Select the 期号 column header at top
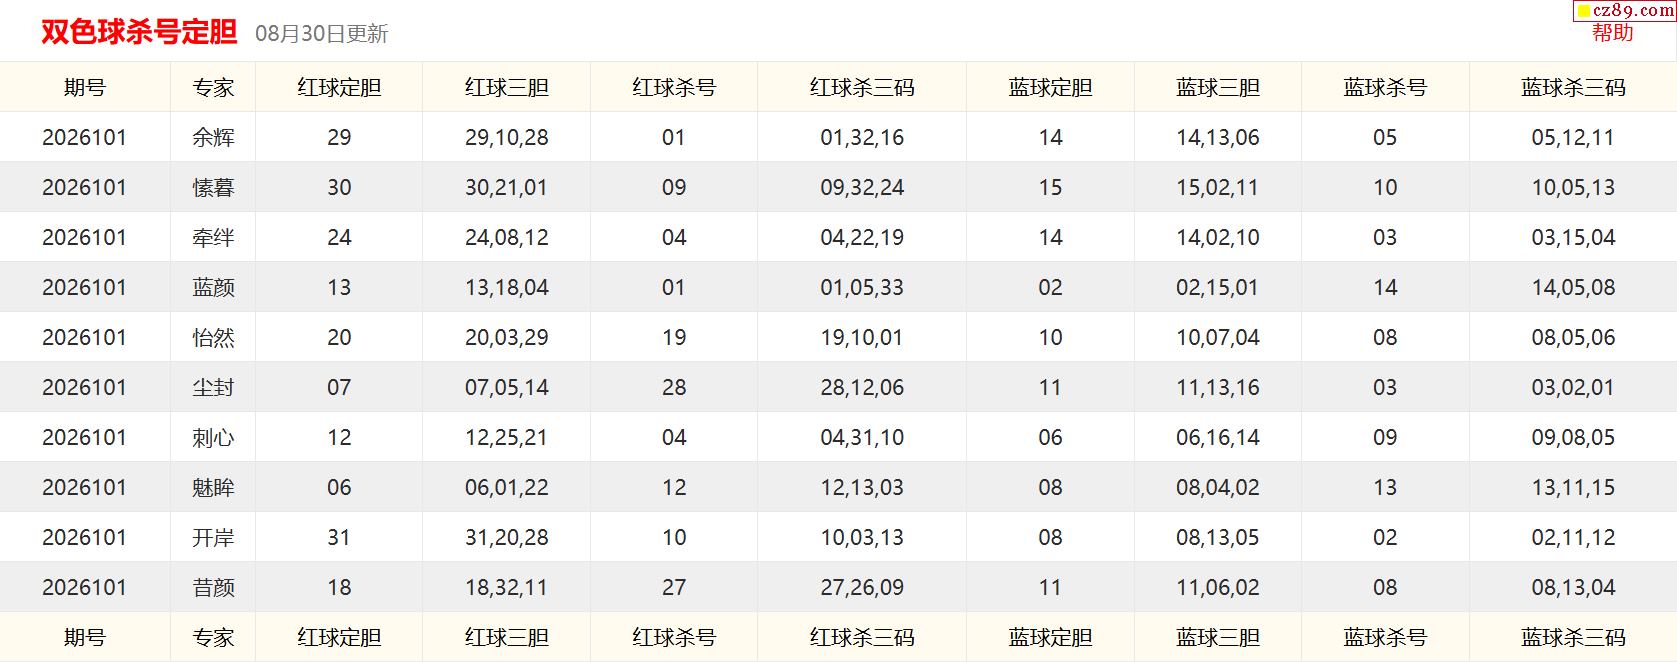1677x662 pixels. click(85, 88)
